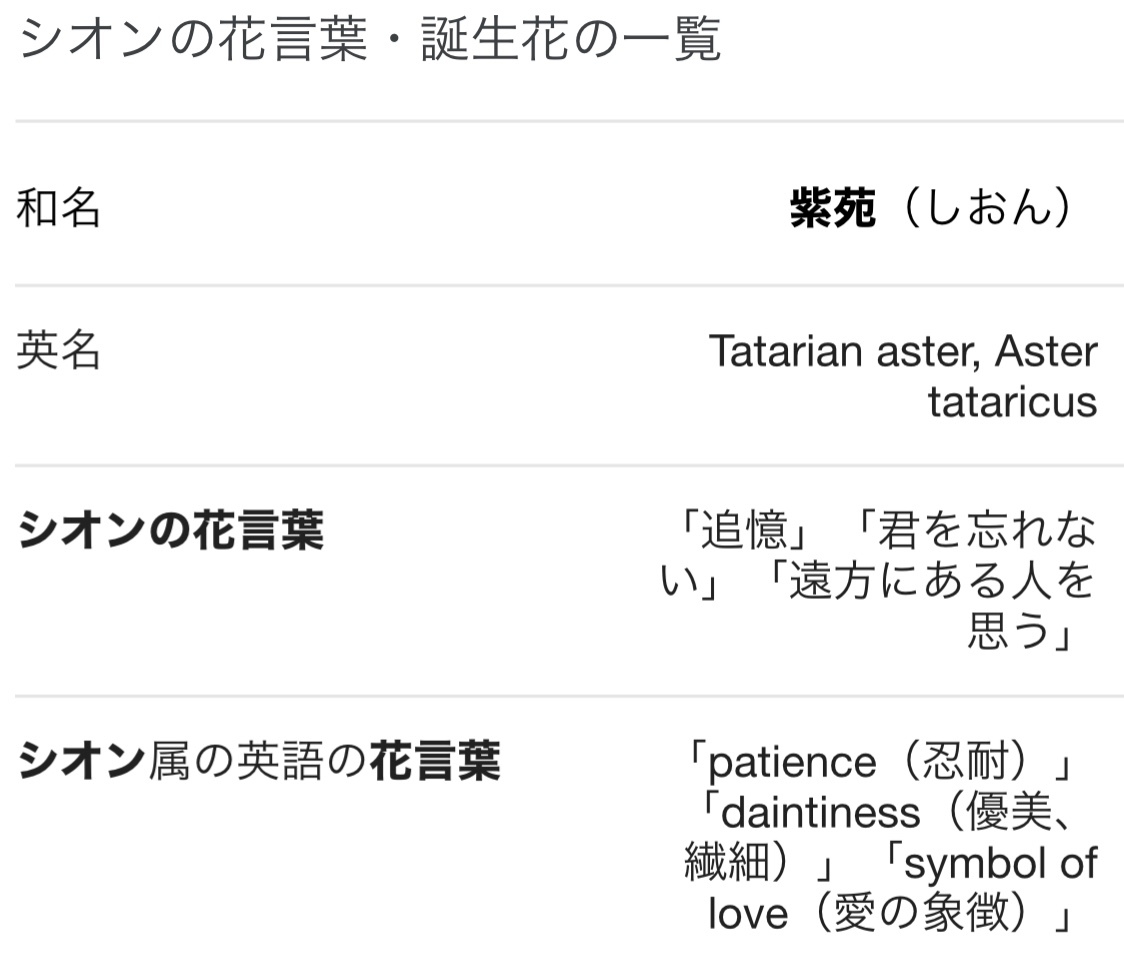The width and height of the screenshot is (1124, 959).
Task: Click the bold 紫苑 kanji name
Action: pos(832,210)
